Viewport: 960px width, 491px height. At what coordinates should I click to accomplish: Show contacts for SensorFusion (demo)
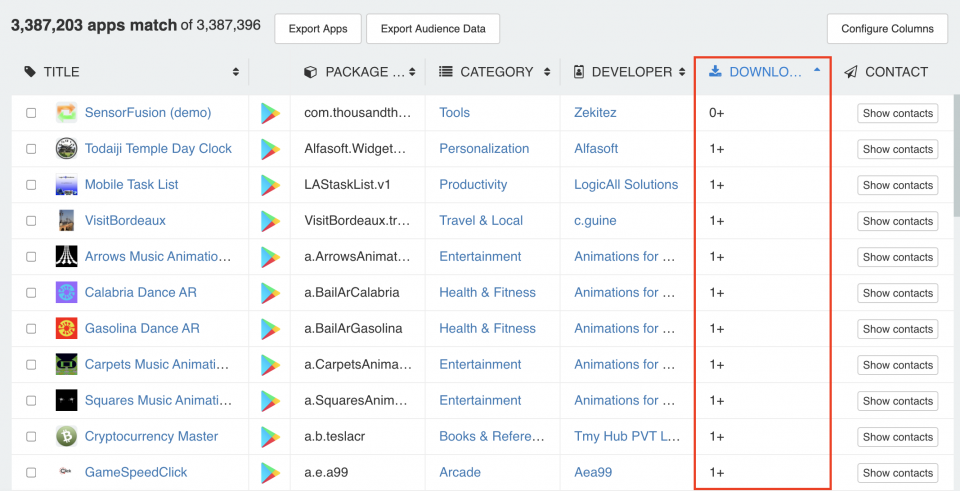[x=898, y=113]
